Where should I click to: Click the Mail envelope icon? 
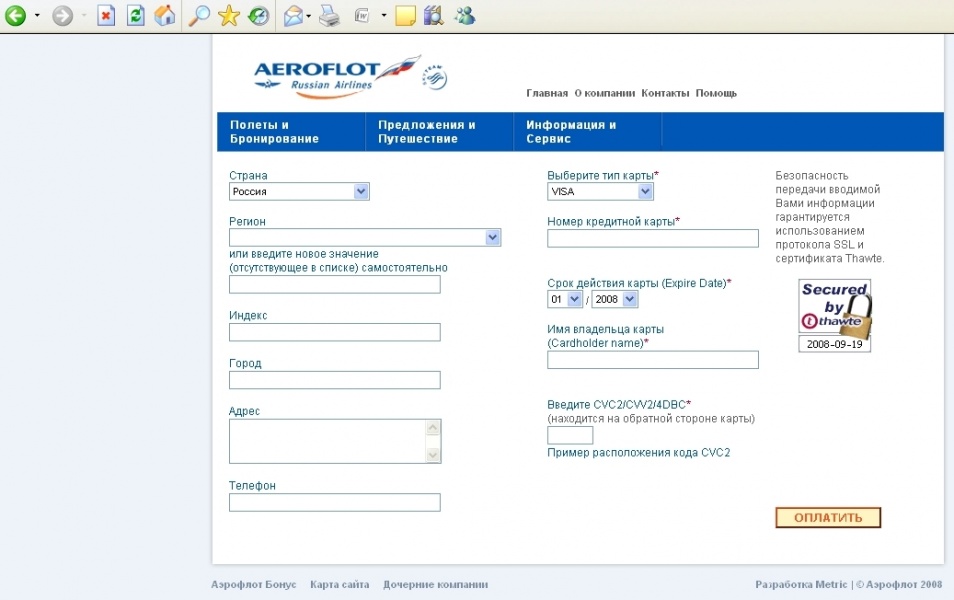292,16
